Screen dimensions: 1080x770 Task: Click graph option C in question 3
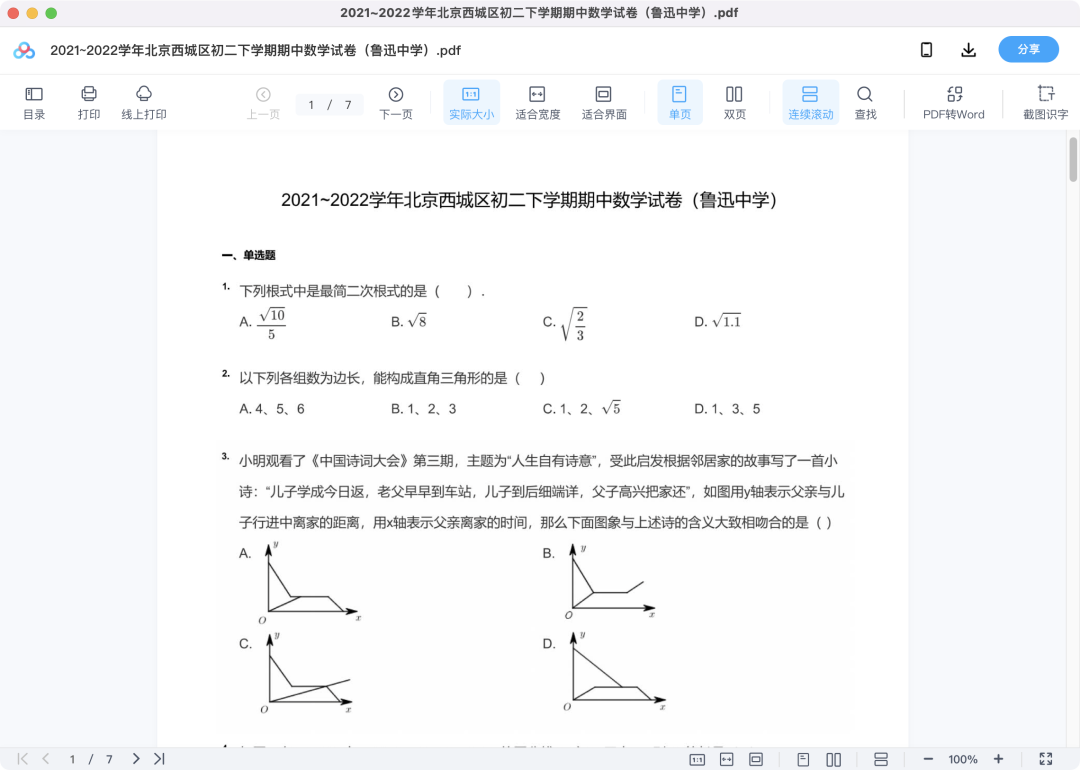pyautogui.click(x=307, y=673)
